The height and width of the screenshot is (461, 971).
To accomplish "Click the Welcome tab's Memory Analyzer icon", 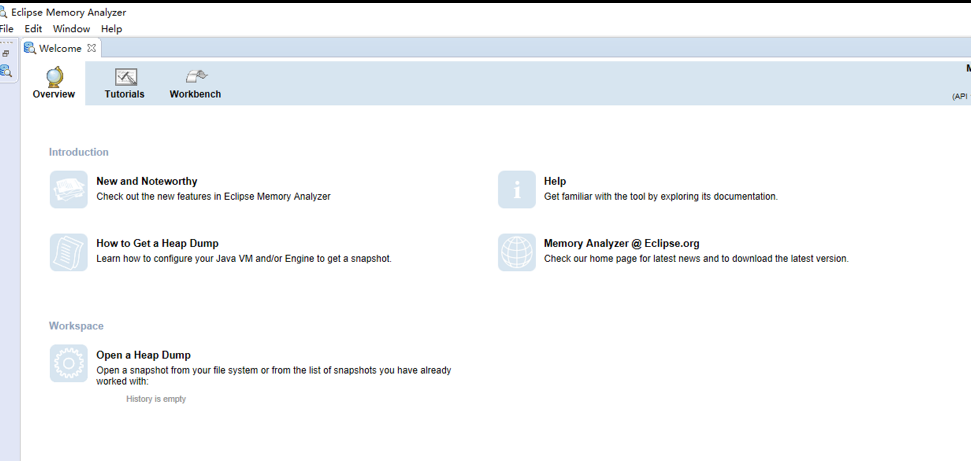I will tap(30, 48).
